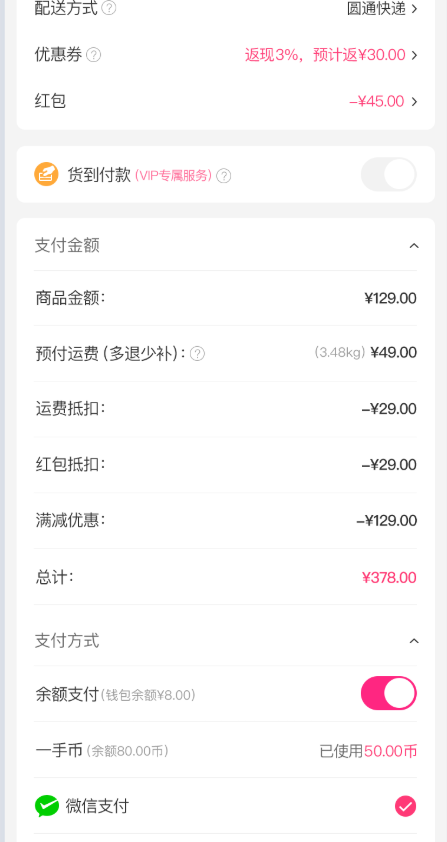Collapse the 支付方式 section chevron
The height and width of the screenshot is (842, 447).
414,641
